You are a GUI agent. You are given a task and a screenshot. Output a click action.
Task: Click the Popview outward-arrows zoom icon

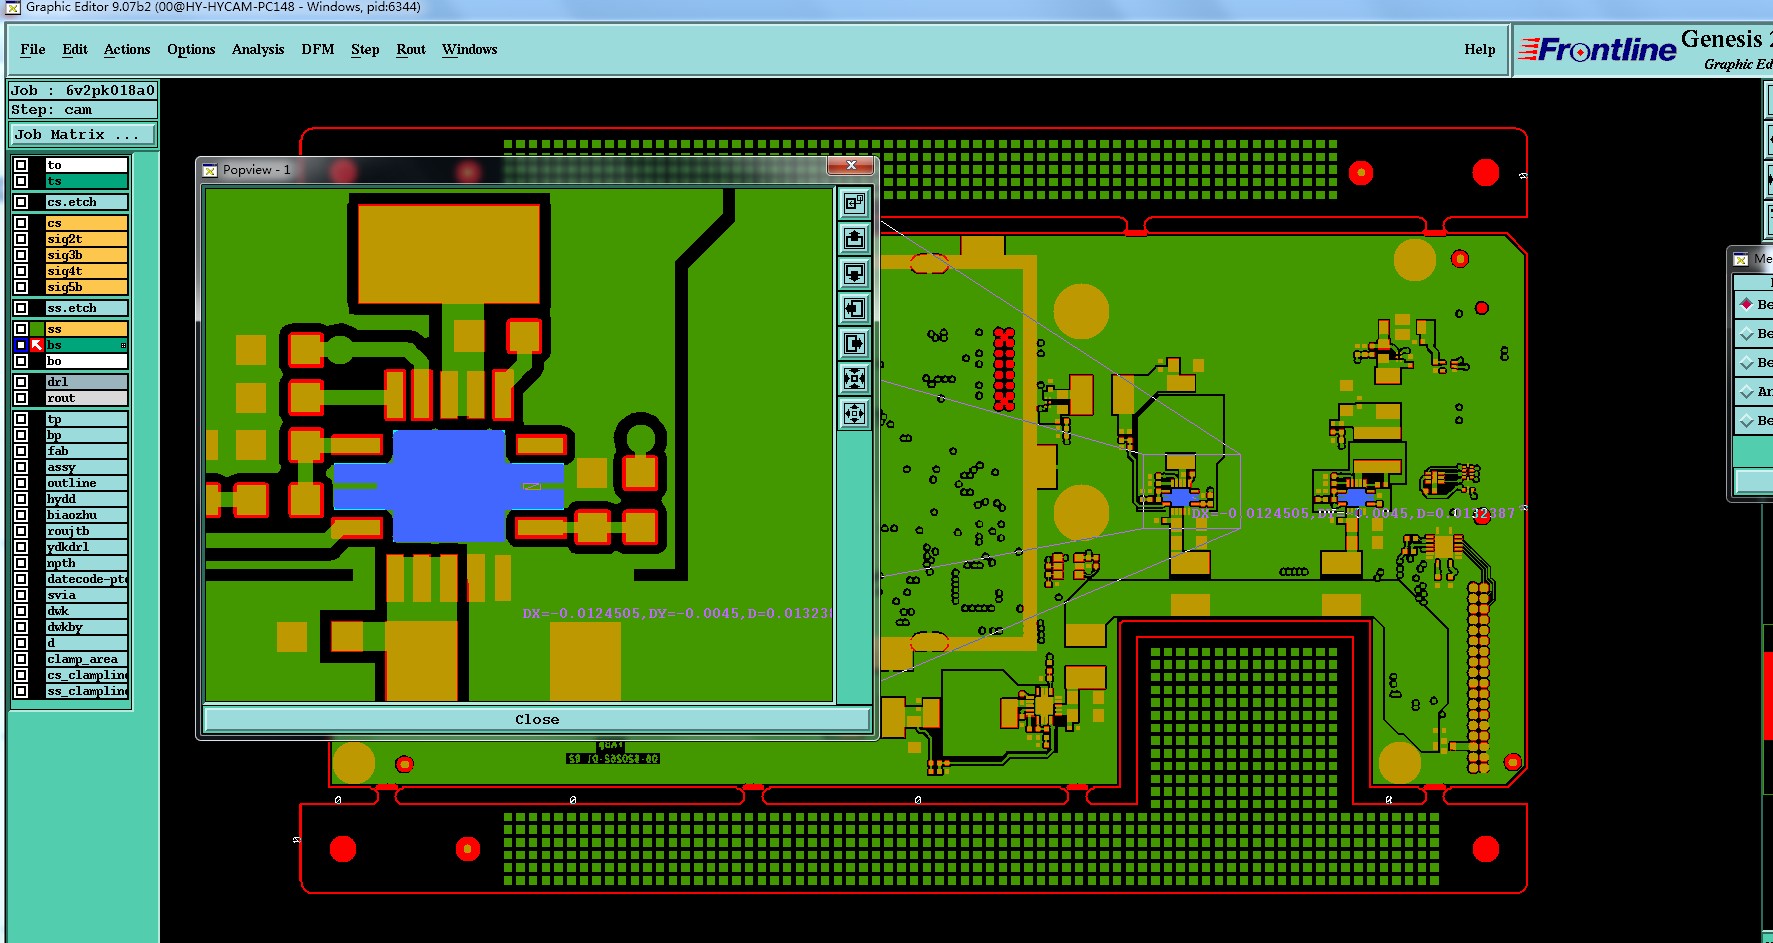(854, 413)
